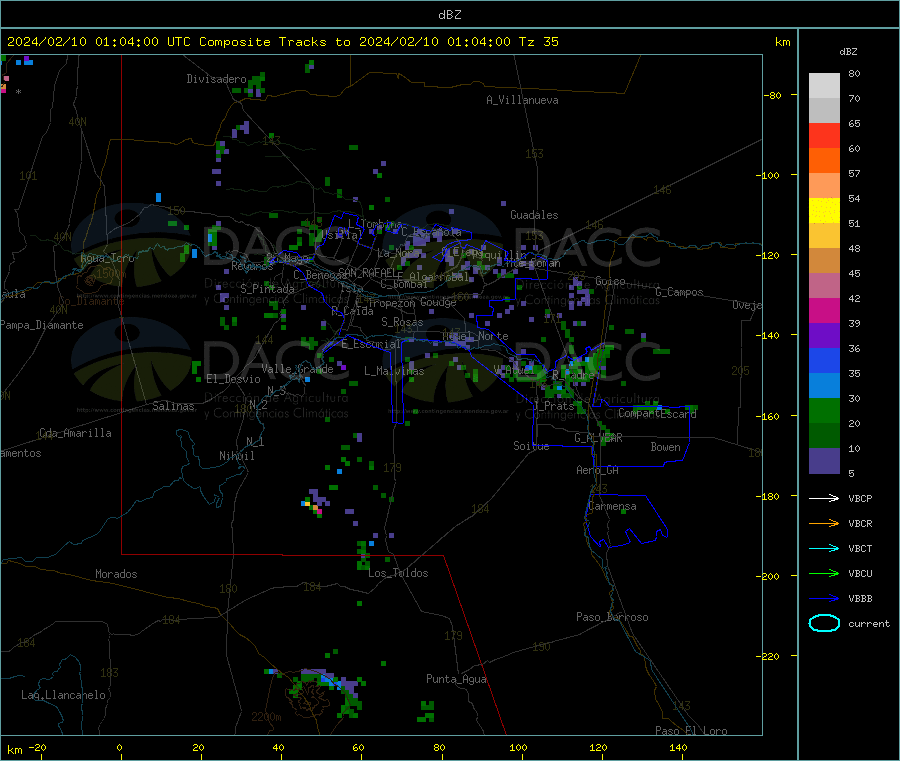Select the yellow 51 dBZ color swatch
The height and width of the screenshot is (761, 900).
click(824, 211)
